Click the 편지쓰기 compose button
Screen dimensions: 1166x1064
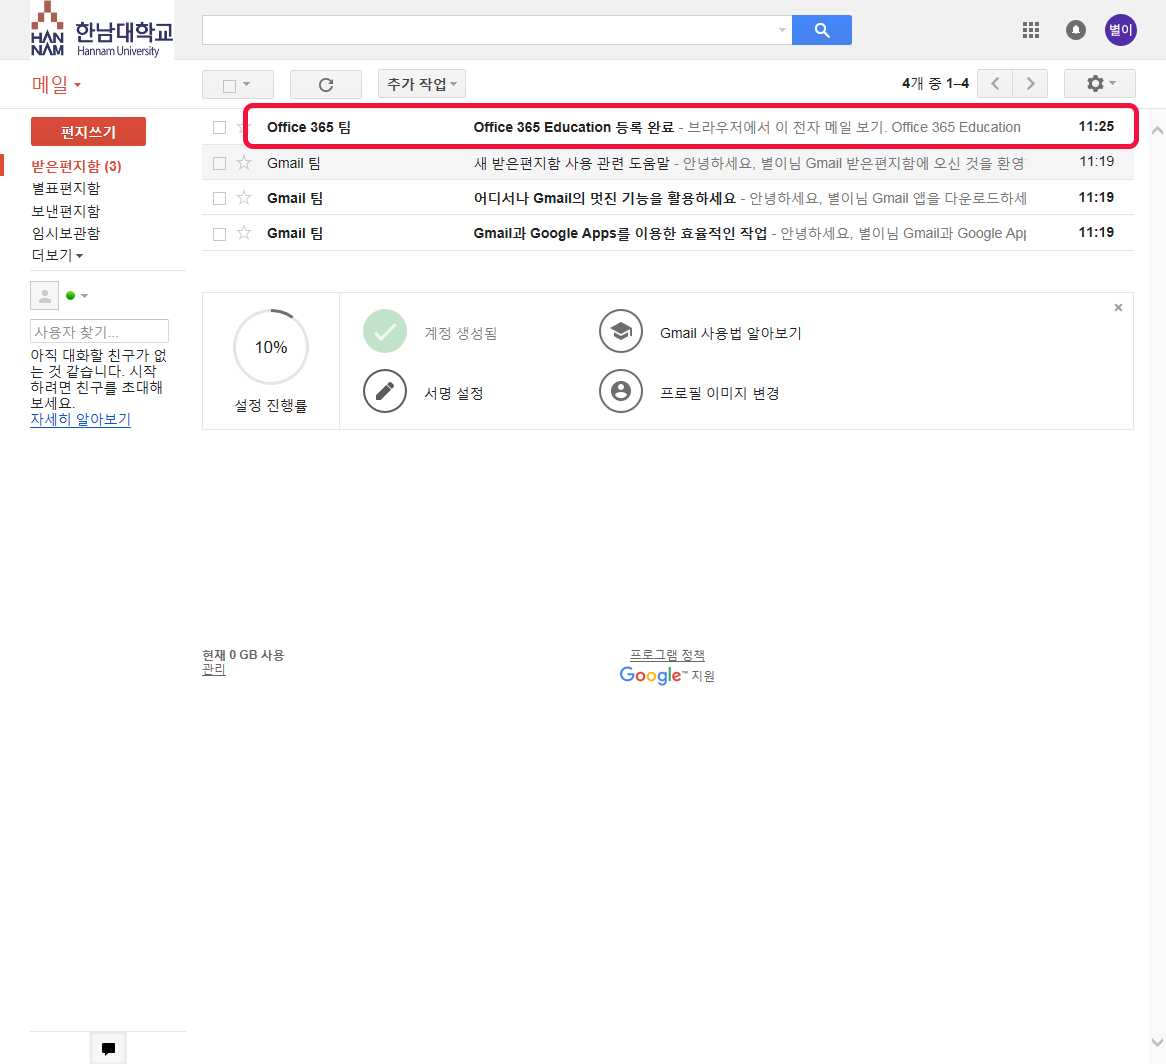(x=88, y=132)
